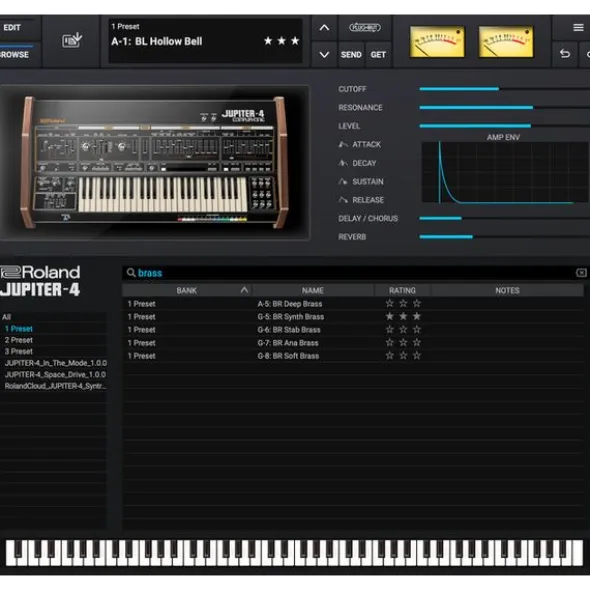Set rating stars in the preset header
The image size is (590, 591).
pyautogui.click(x=281, y=41)
